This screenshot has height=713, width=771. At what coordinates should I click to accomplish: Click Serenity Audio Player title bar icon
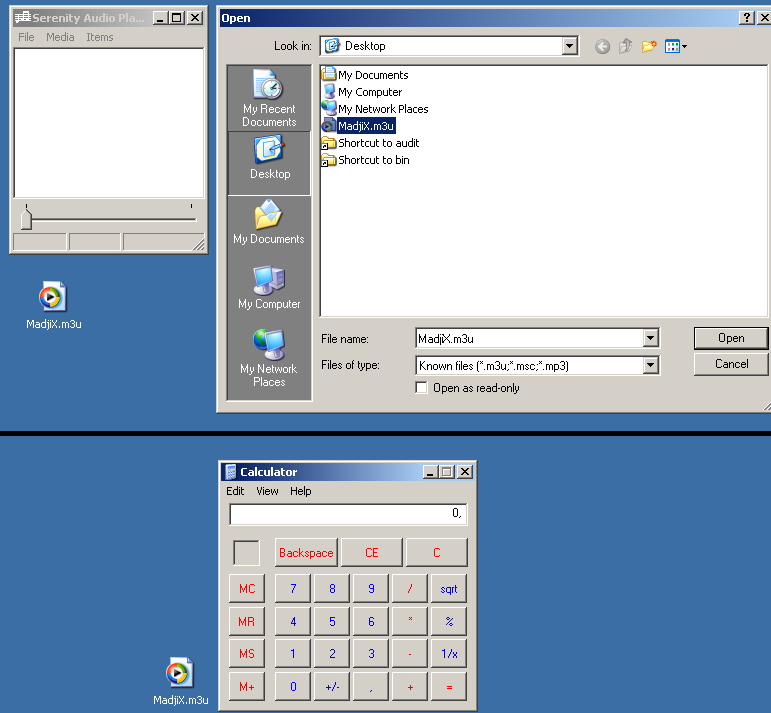click(x=22, y=18)
